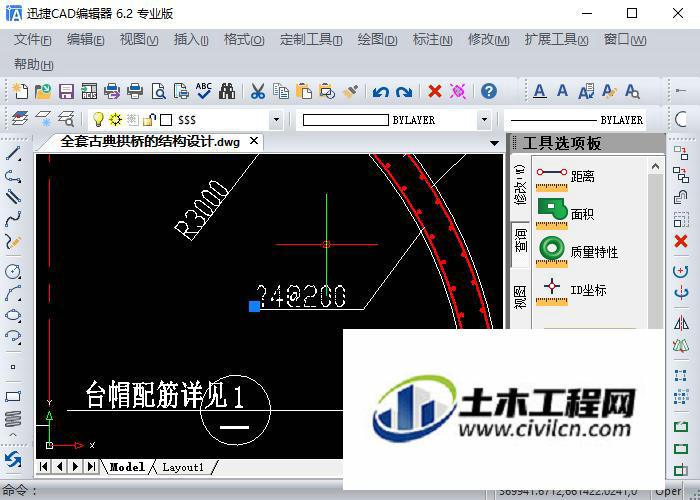Select the 视图 palette tab
Screen dimensions: 700x500
(x=521, y=297)
